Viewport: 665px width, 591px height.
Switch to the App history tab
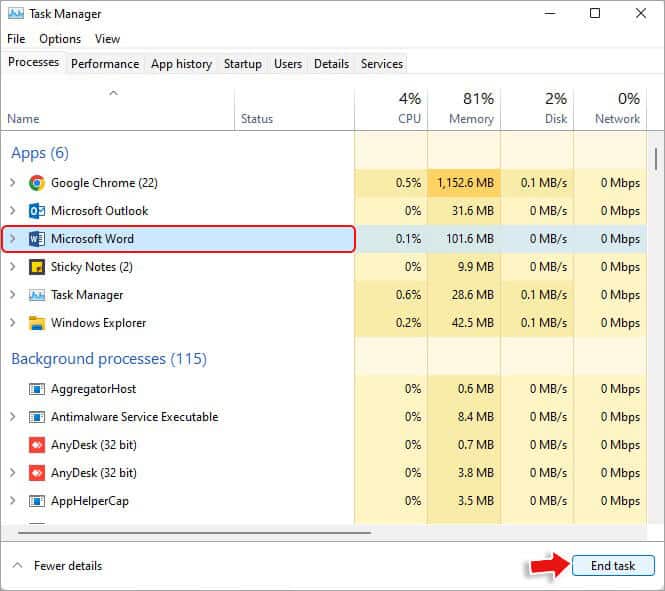click(x=181, y=64)
